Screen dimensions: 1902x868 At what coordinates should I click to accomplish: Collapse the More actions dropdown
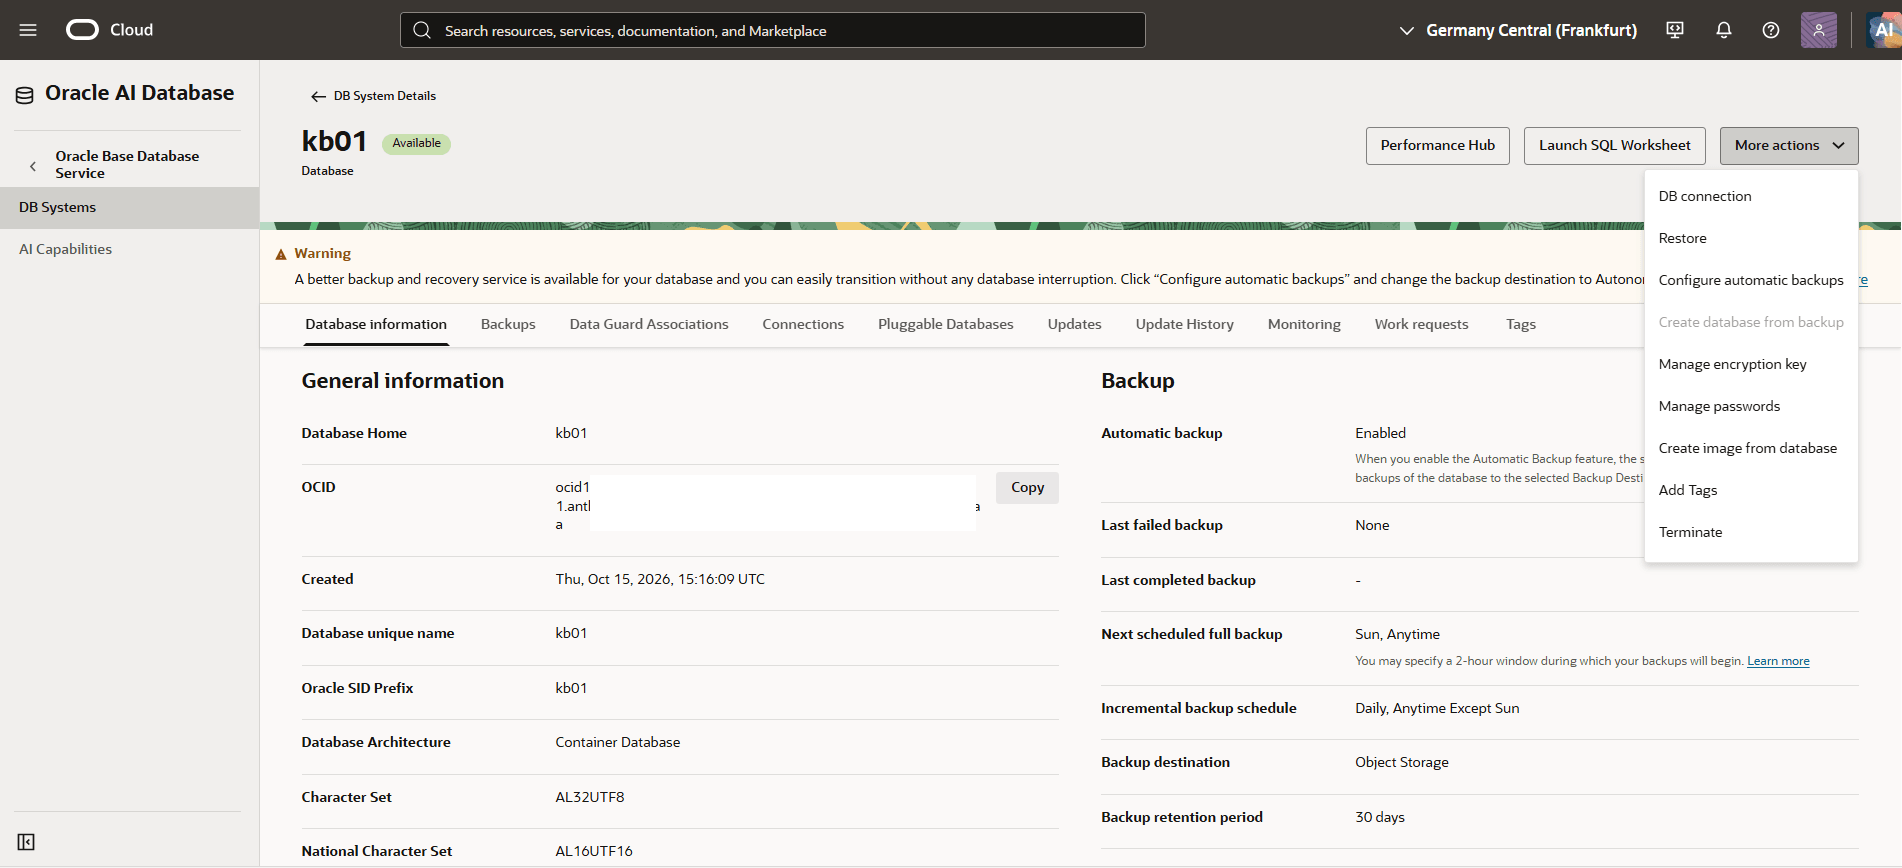click(1789, 146)
